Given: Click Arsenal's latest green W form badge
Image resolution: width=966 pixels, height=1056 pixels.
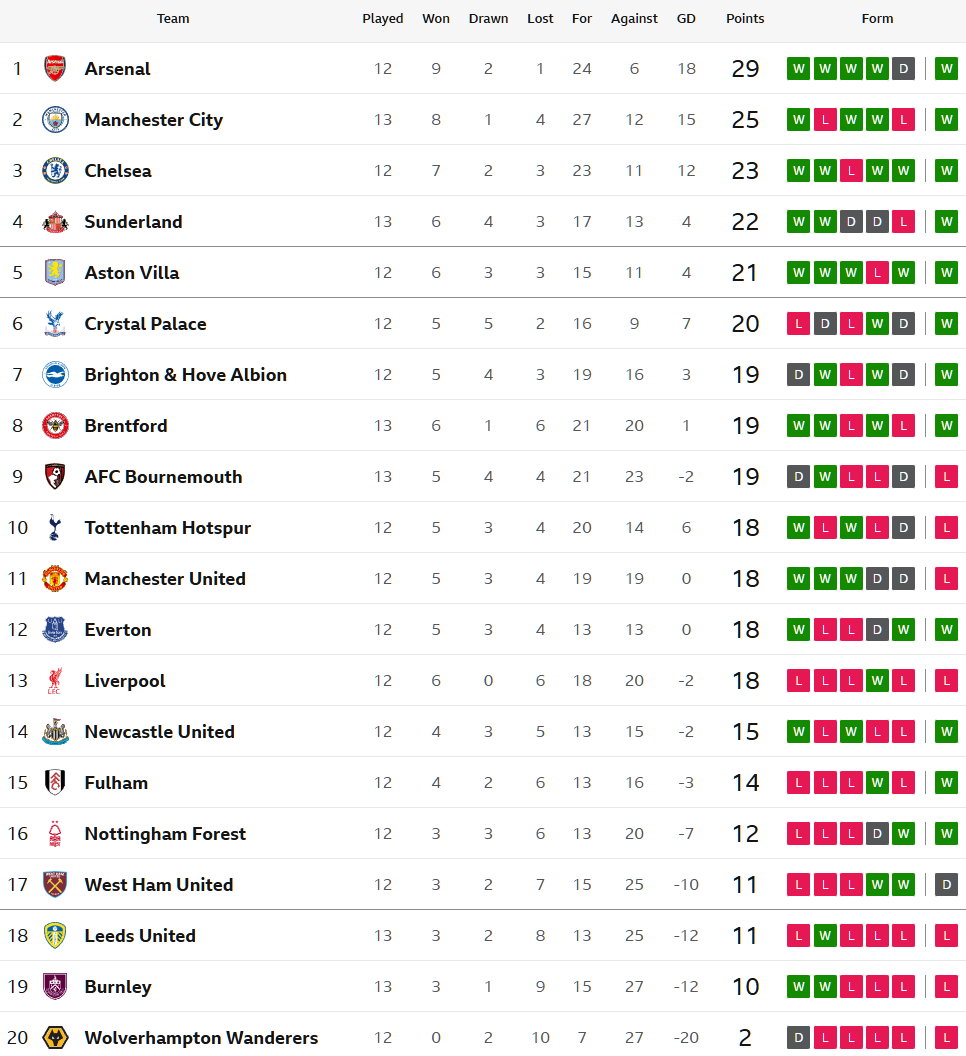Looking at the screenshot, I should pyautogui.click(x=946, y=68).
